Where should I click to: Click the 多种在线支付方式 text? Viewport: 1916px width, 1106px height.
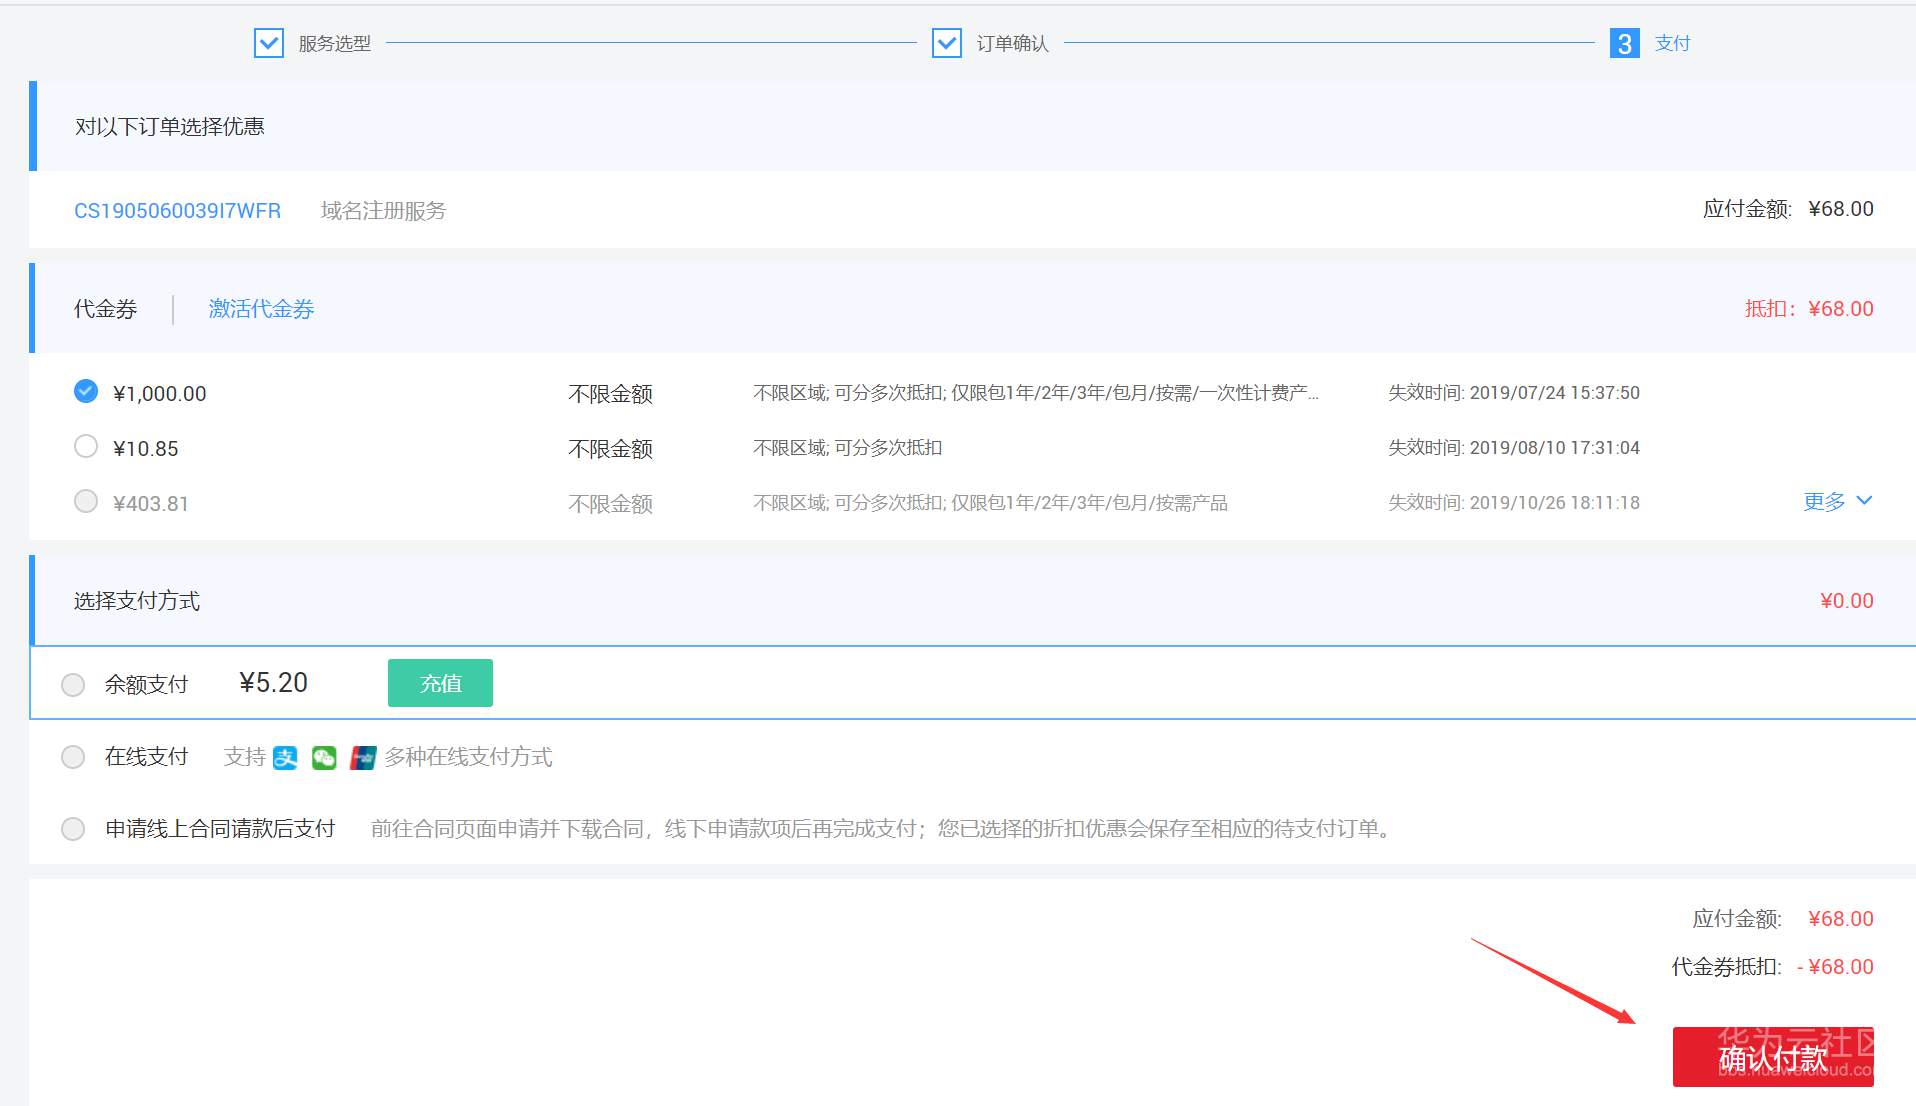468,757
